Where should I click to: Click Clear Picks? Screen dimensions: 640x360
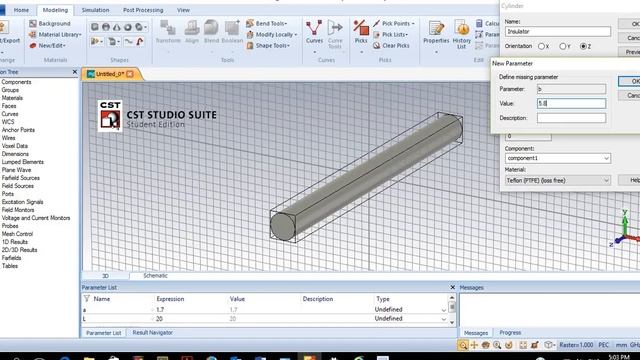pyautogui.click(x=391, y=46)
